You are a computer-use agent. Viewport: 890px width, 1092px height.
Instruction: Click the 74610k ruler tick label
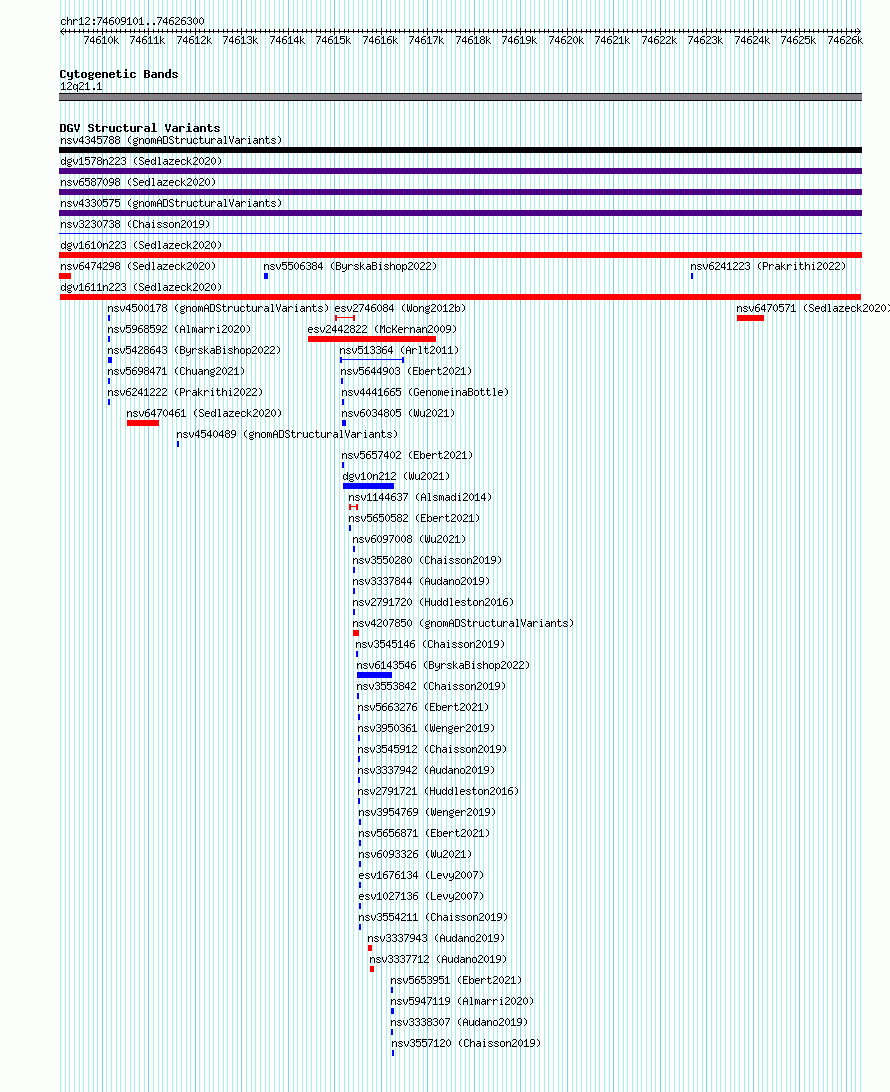[101, 40]
